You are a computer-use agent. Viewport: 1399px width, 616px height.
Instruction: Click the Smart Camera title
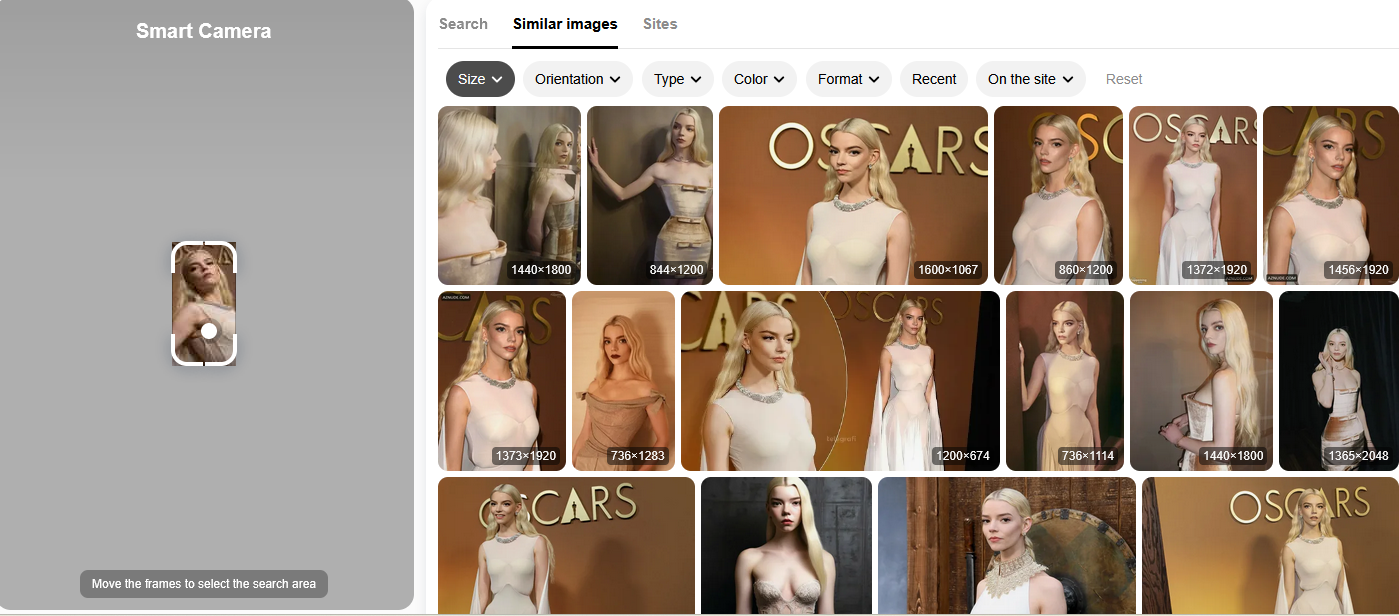click(x=204, y=31)
